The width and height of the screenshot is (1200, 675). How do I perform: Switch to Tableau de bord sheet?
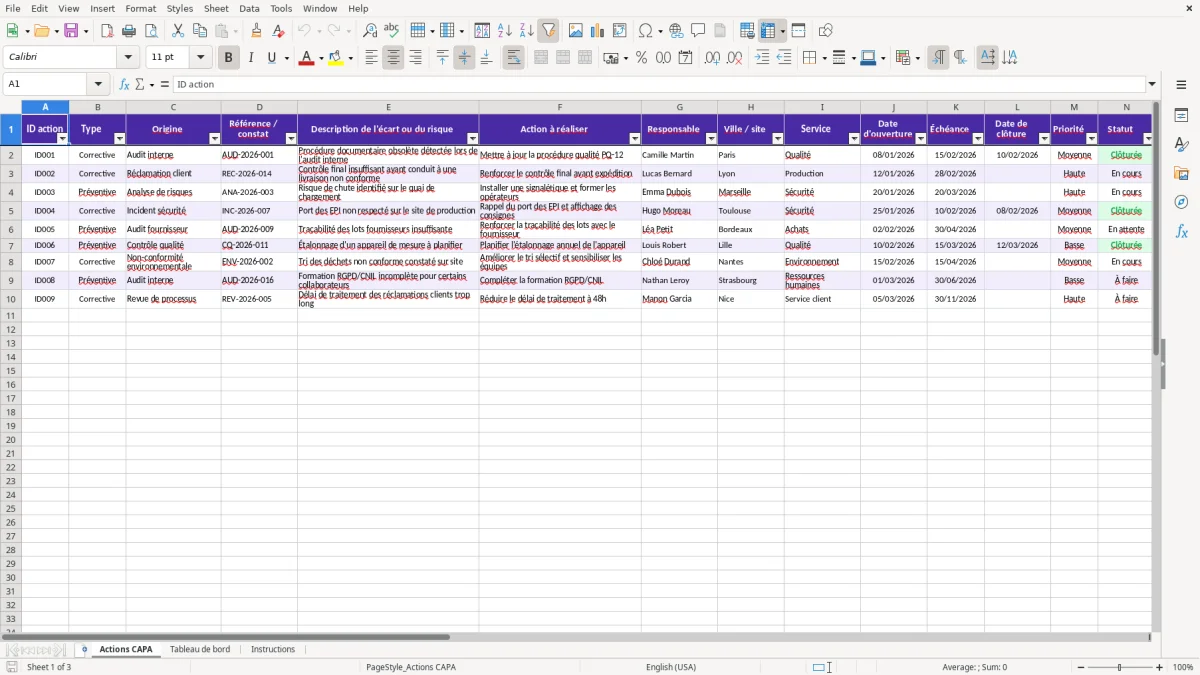pos(200,649)
